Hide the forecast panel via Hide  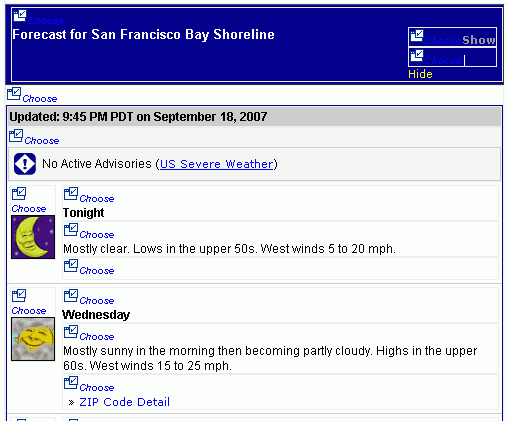click(420, 74)
